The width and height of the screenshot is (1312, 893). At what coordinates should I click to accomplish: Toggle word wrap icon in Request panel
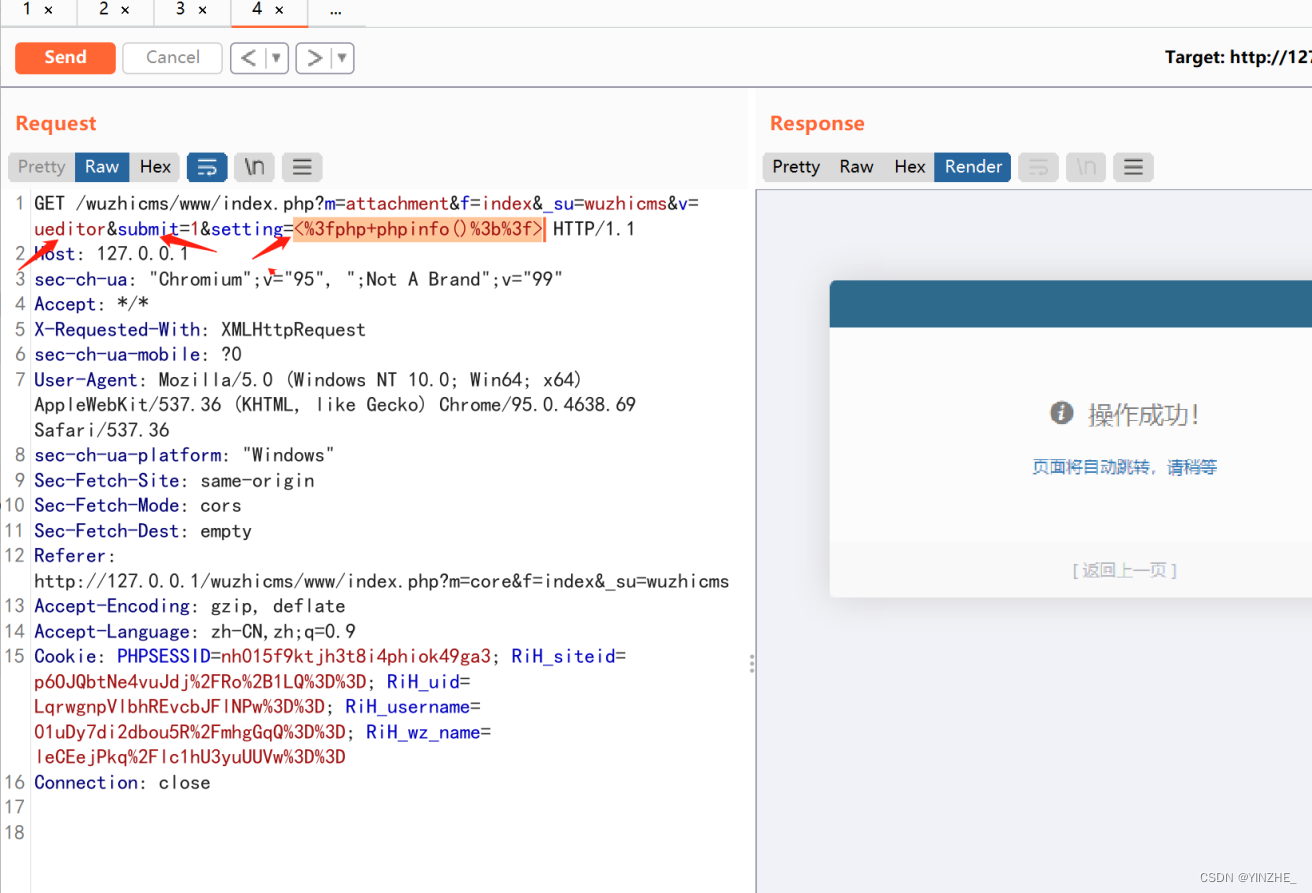[x=207, y=167]
